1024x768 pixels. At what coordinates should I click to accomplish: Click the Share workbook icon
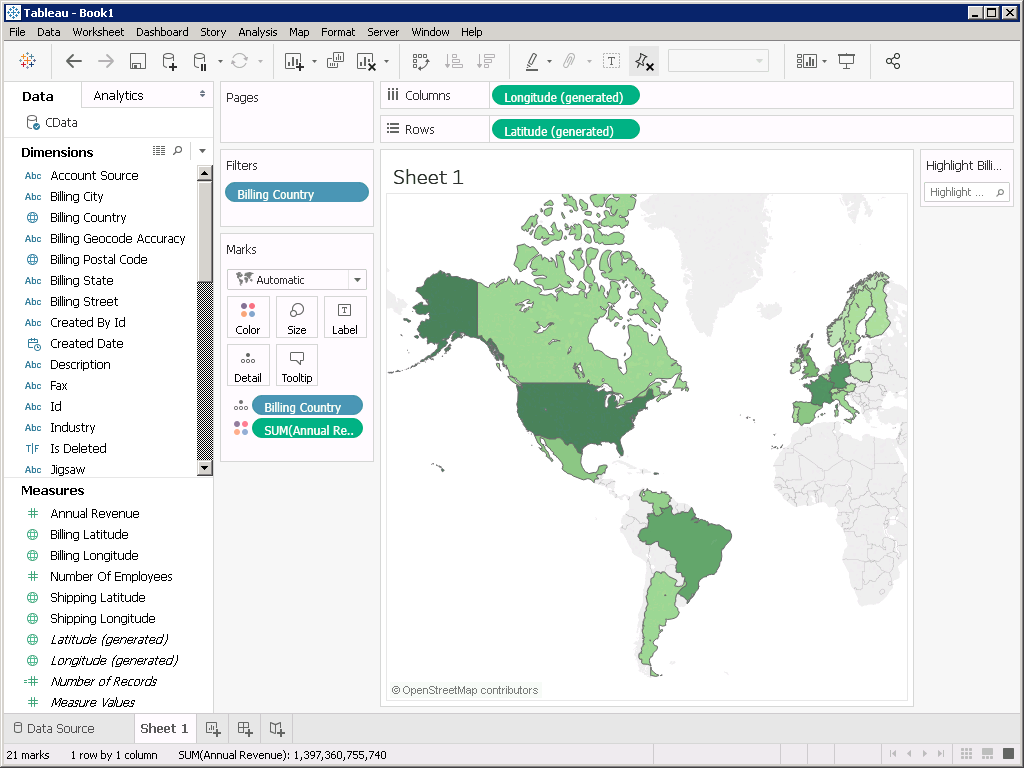893,61
